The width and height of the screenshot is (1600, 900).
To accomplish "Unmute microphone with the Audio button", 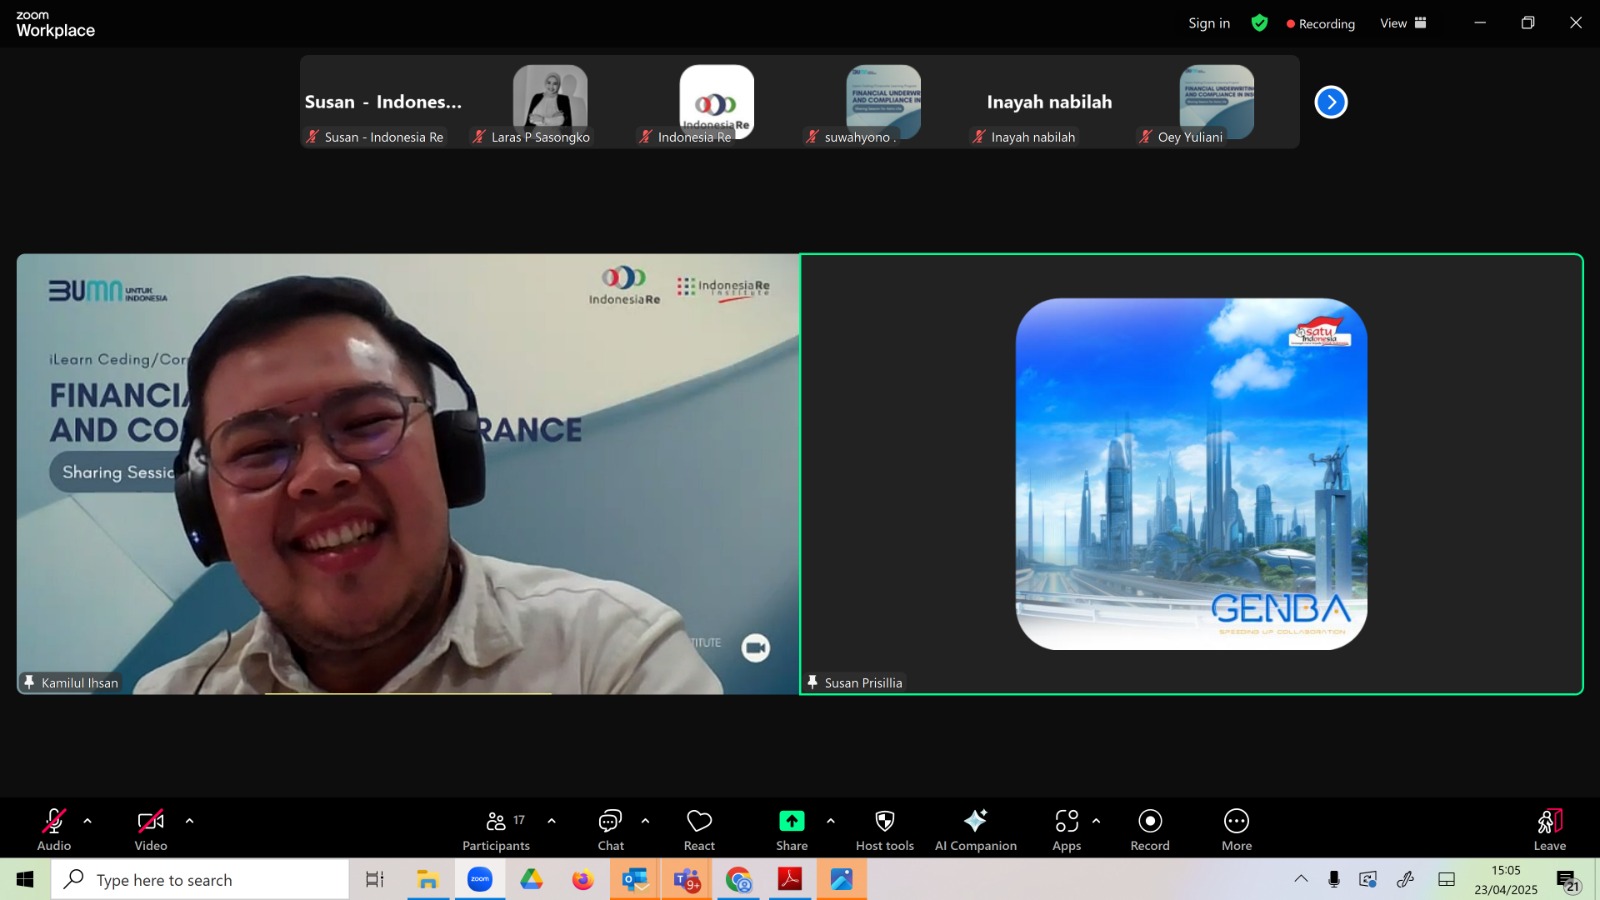I will (54, 830).
